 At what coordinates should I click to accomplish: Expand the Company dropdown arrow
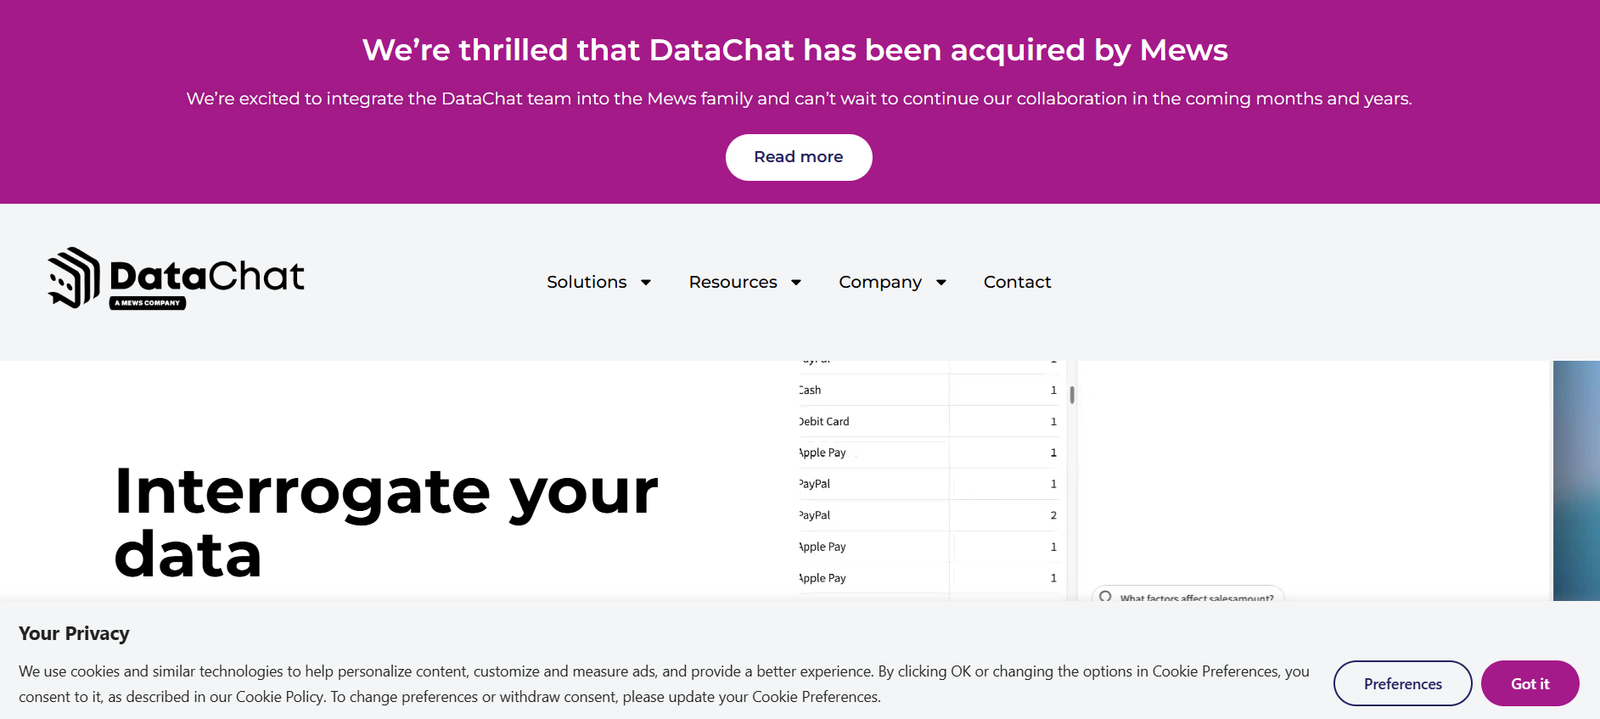941,283
